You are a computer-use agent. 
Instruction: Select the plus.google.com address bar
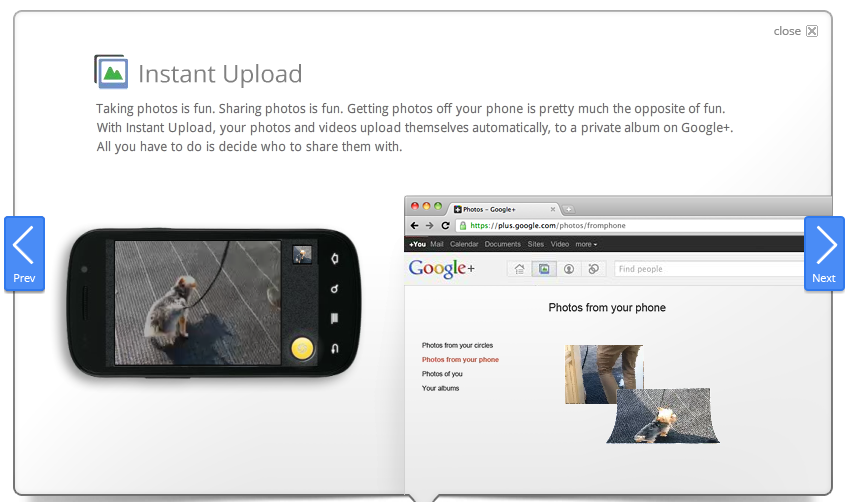pos(631,226)
